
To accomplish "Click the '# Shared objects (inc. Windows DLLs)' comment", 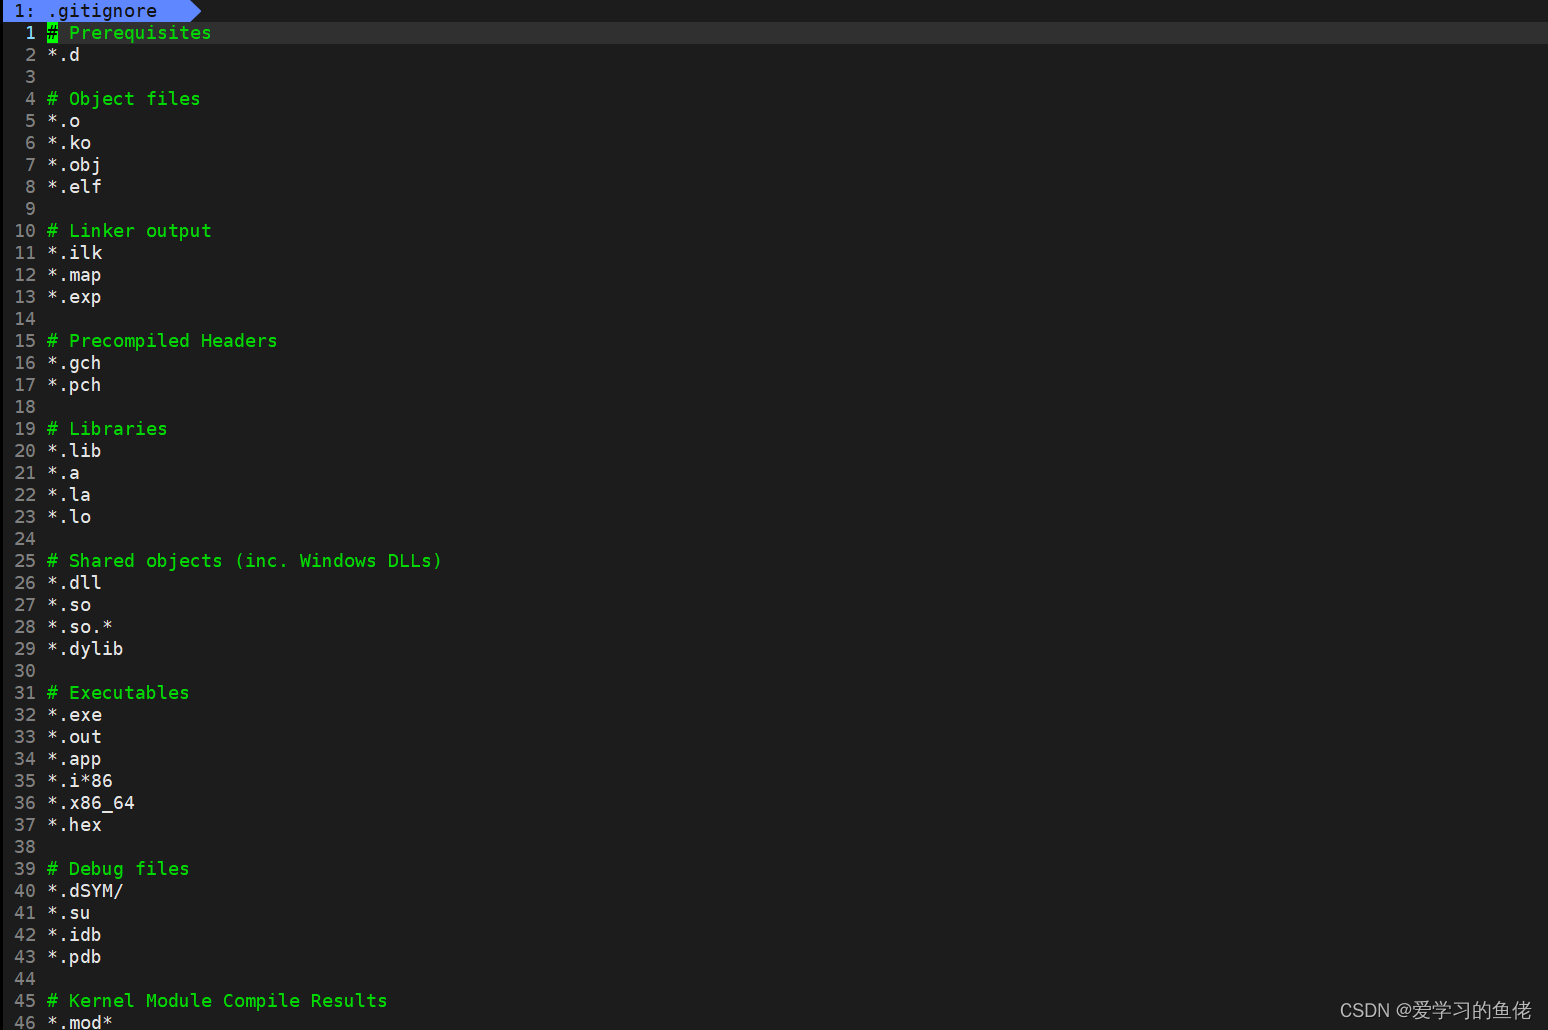I will [244, 561].
